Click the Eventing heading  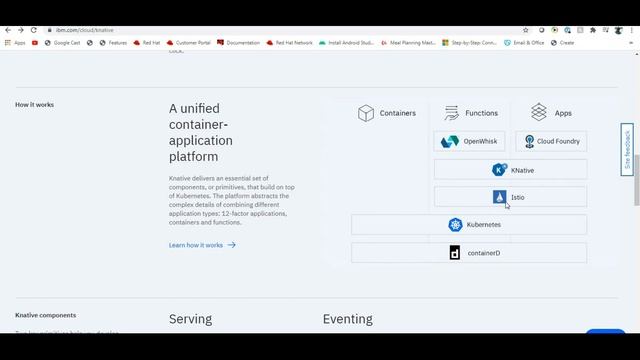348,319
